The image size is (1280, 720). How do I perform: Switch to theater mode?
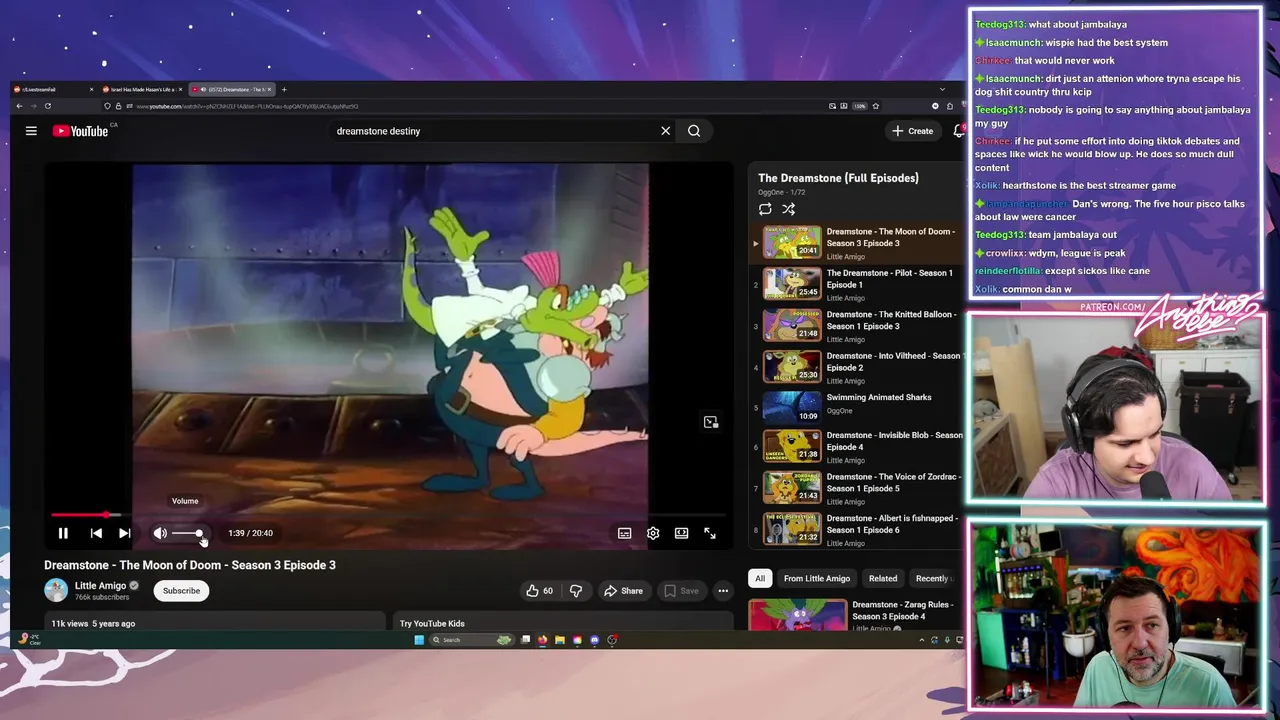[x=681, y=533]
